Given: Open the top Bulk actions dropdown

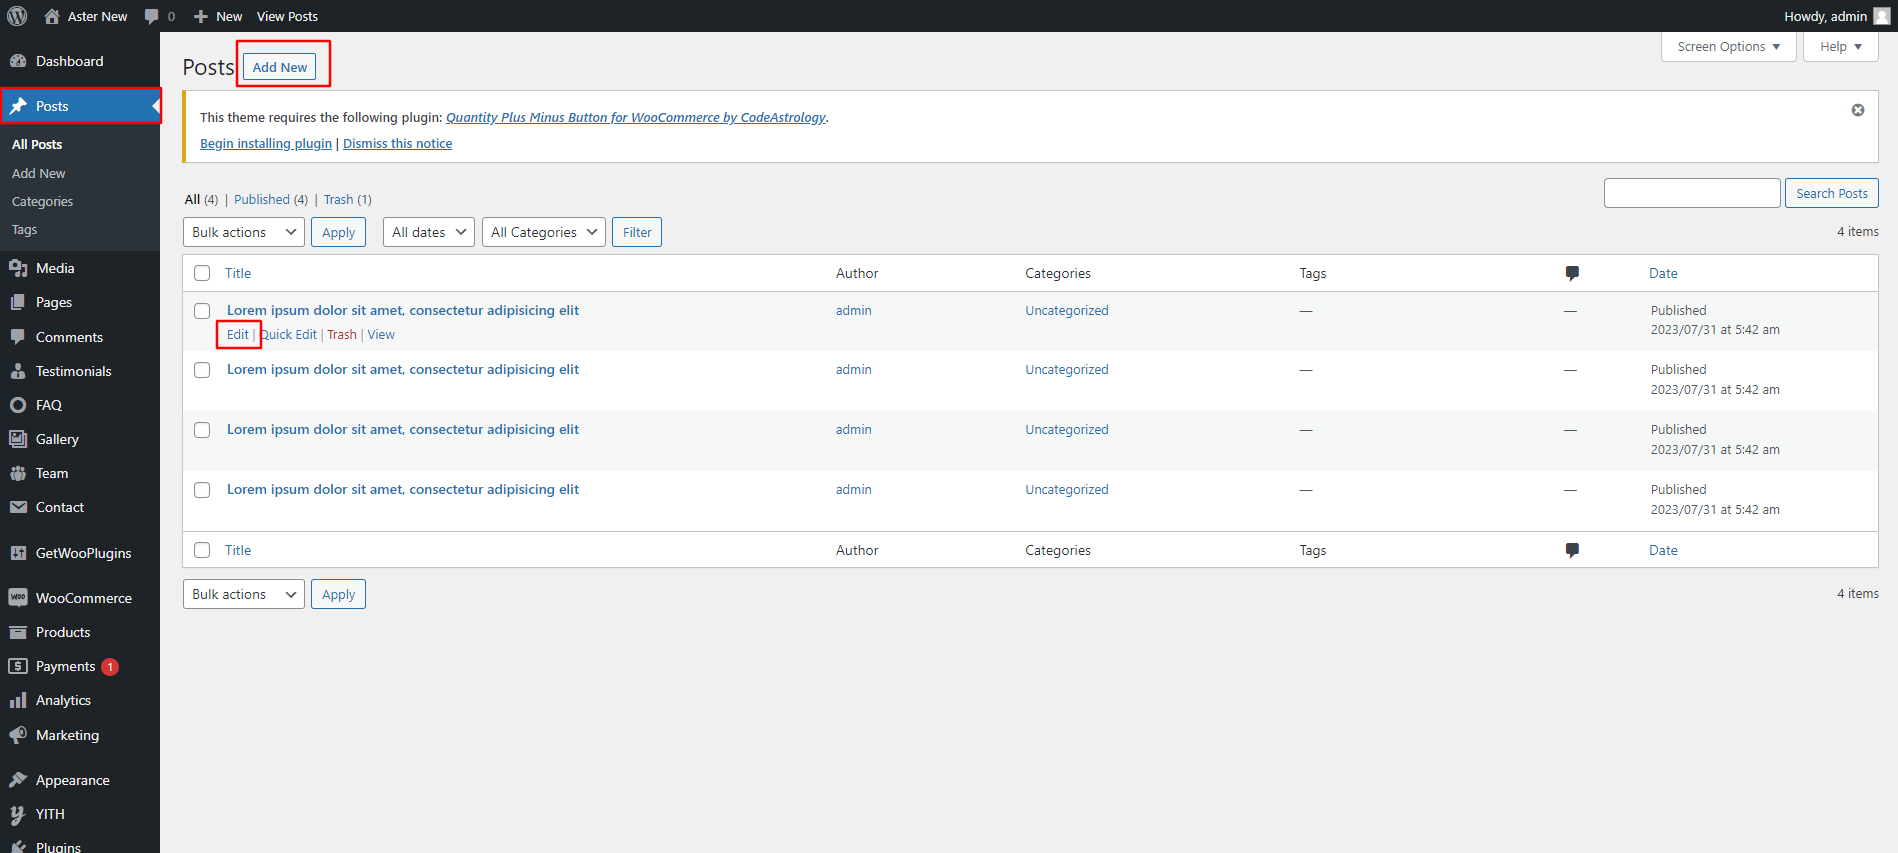Looking at the screenshot, I should click(x=244, y=232).
